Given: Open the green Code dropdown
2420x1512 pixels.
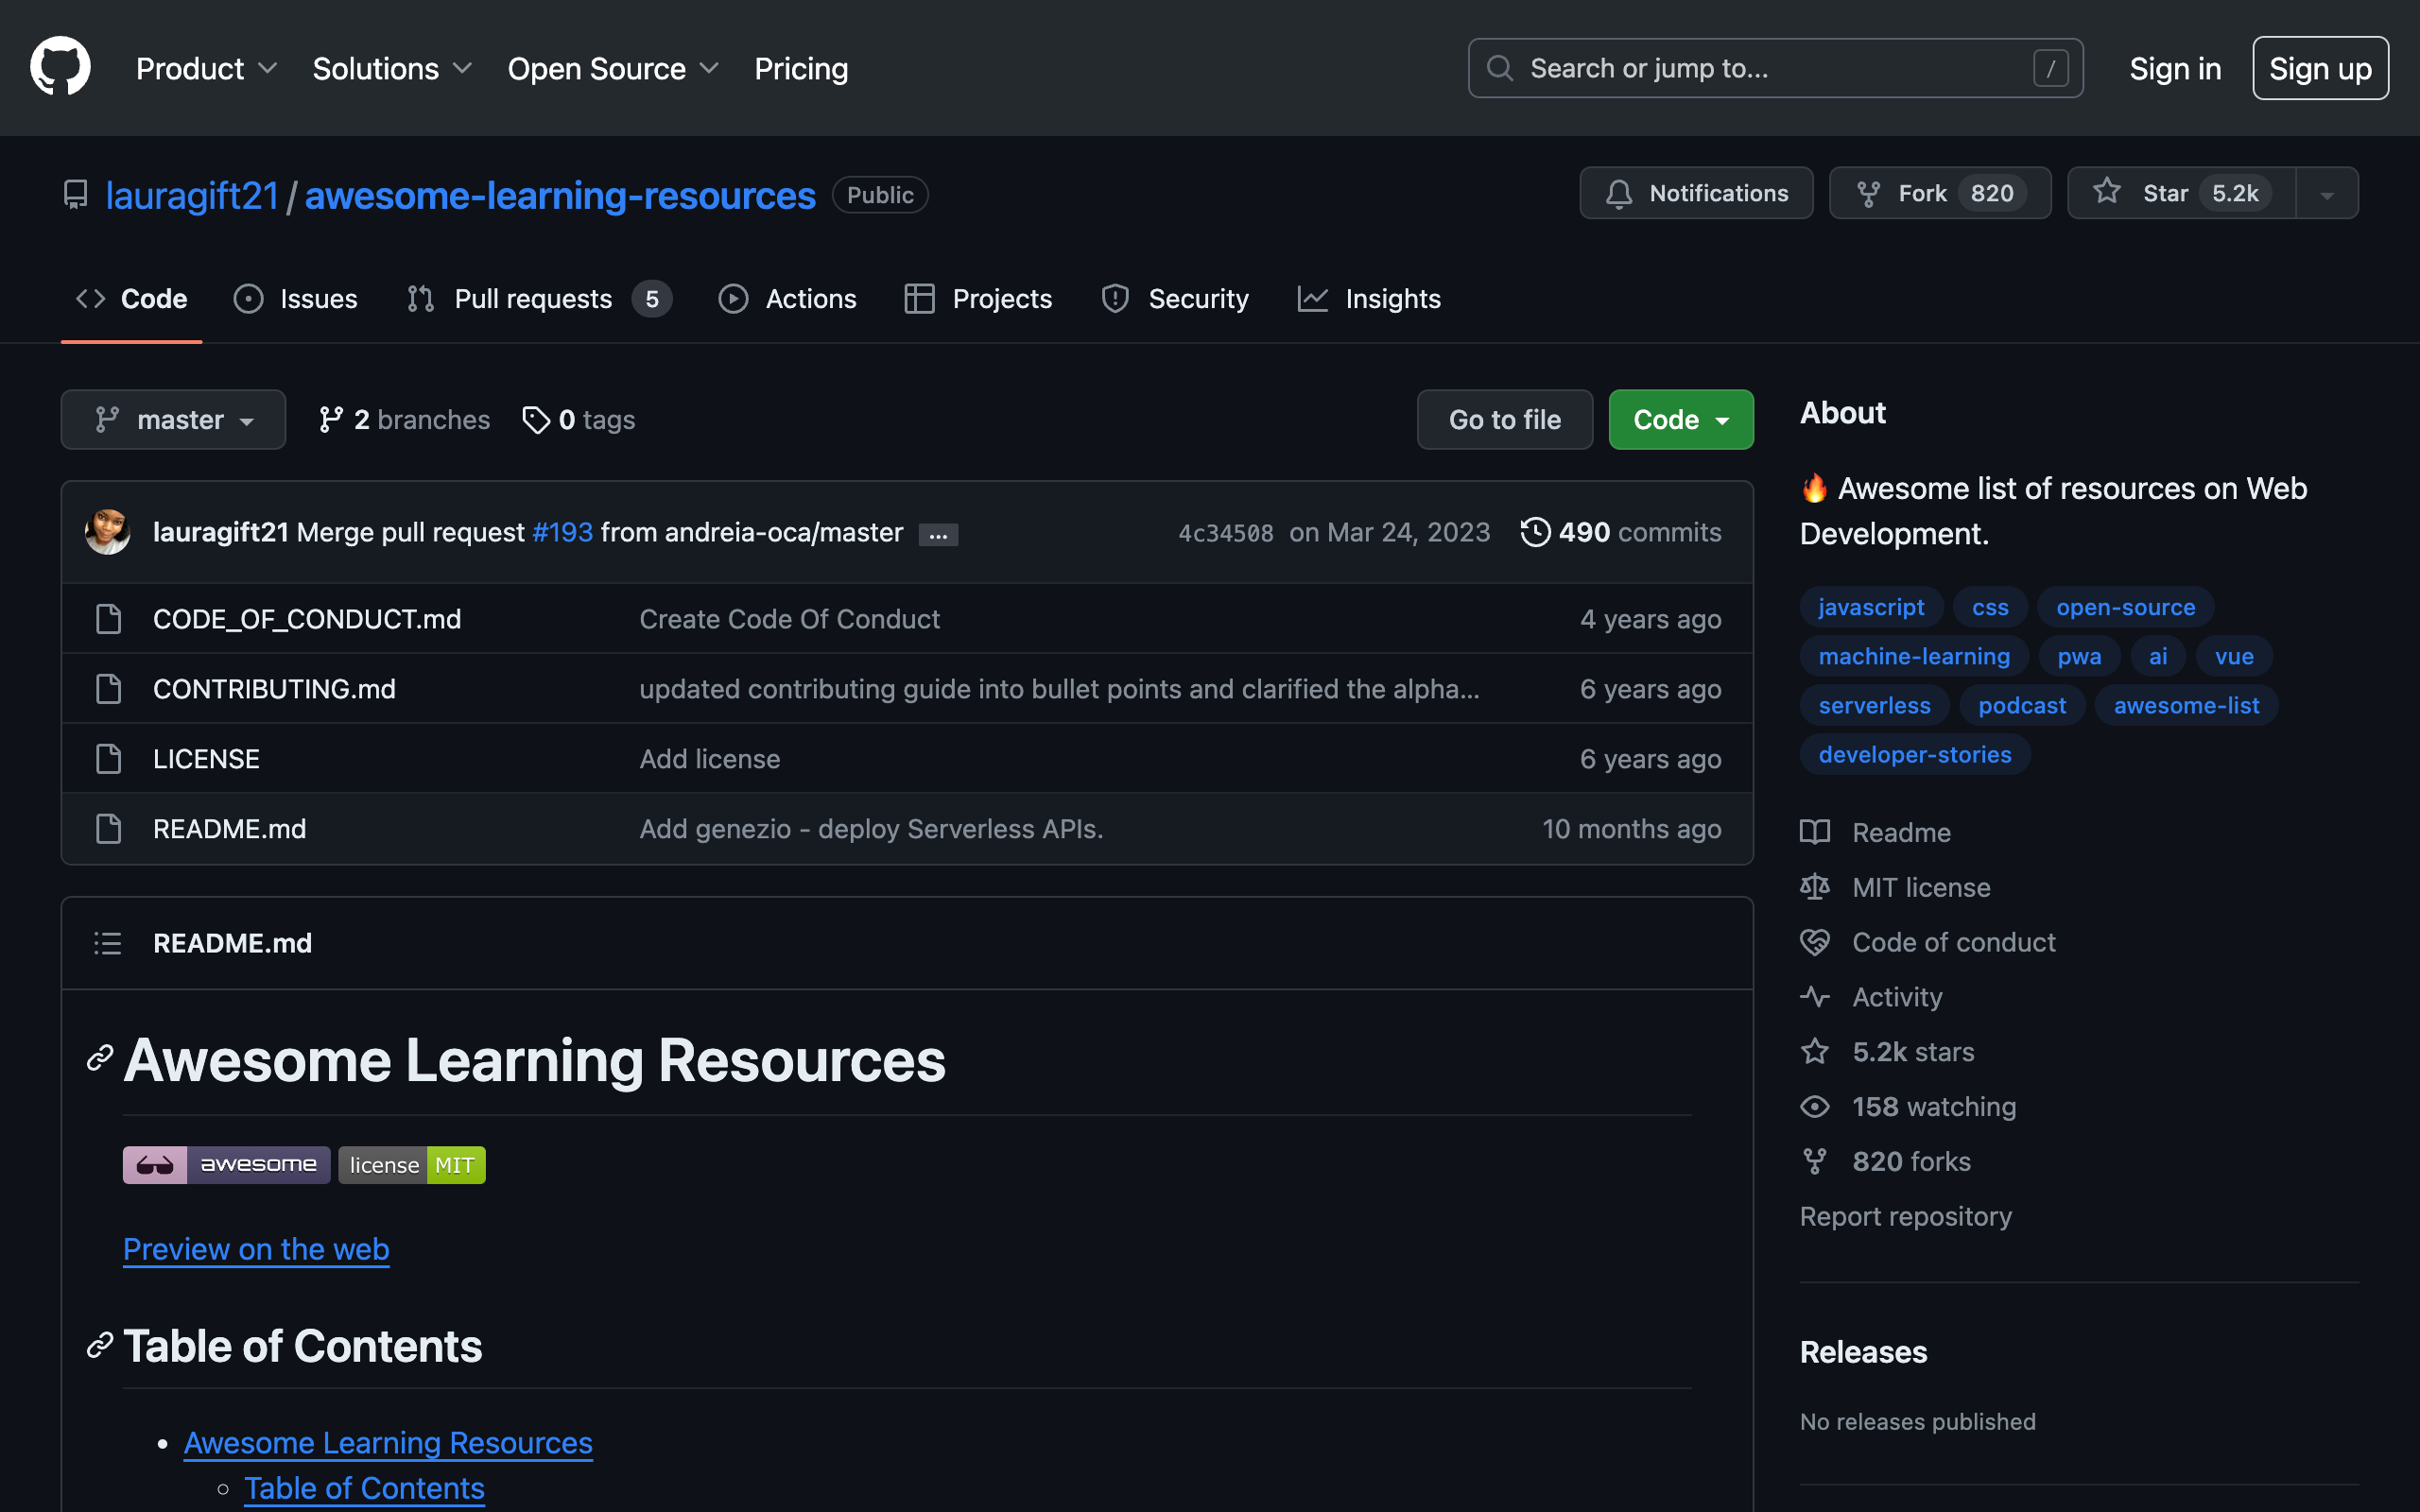Looking at the screenshot, I should (x=1681, y=420).
